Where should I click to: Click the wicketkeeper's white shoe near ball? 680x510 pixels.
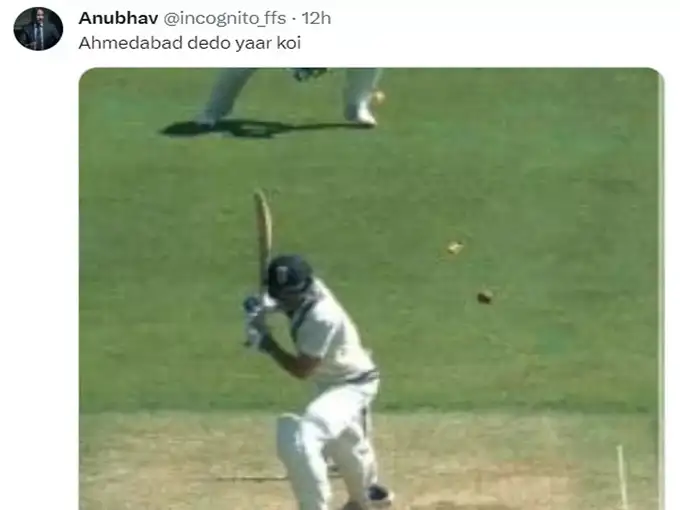(360, 114)
